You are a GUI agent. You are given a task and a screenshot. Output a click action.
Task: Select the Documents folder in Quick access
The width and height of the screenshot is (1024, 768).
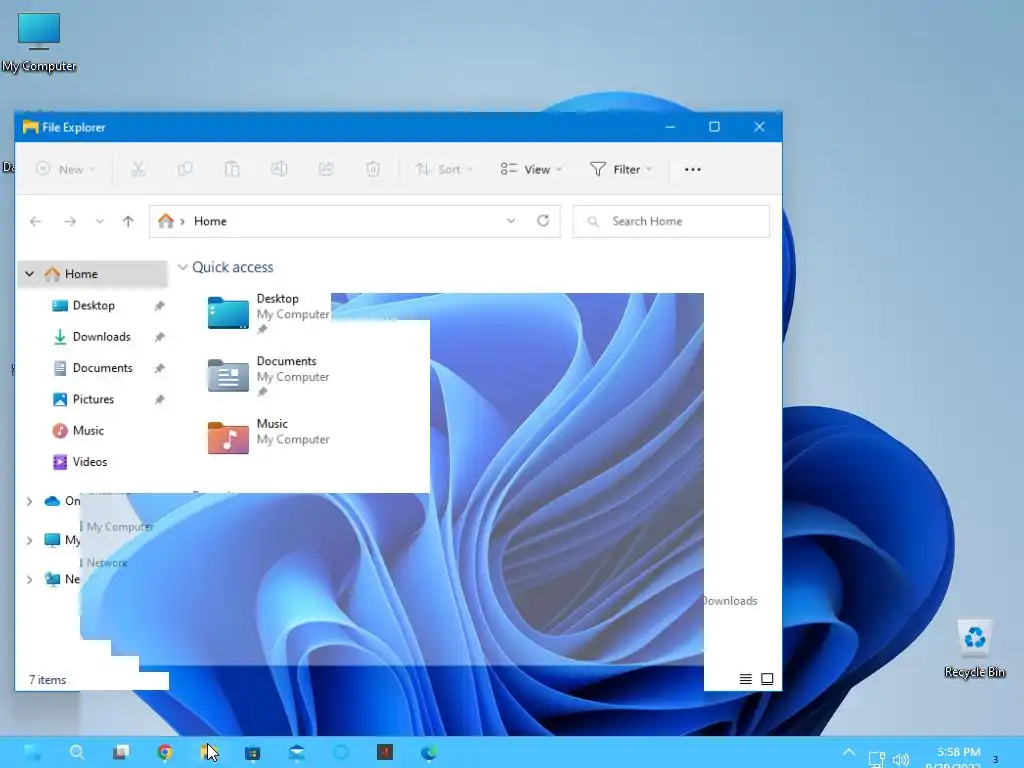coord(268,376)
